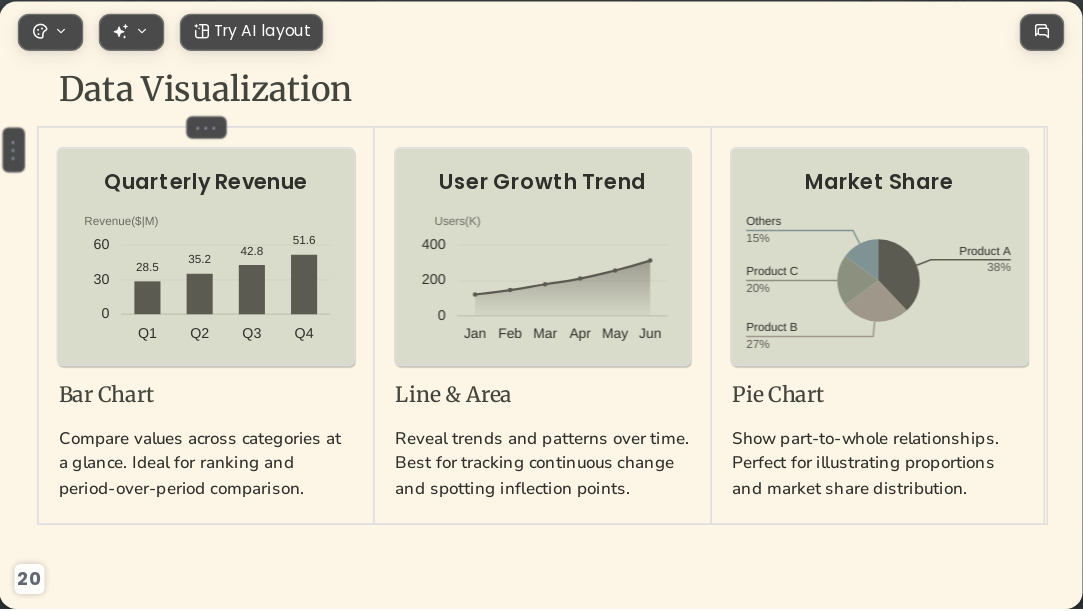
Task: Click the vertical drag handle on left edge
Action: pyautogui.click(x=14, y=150)
